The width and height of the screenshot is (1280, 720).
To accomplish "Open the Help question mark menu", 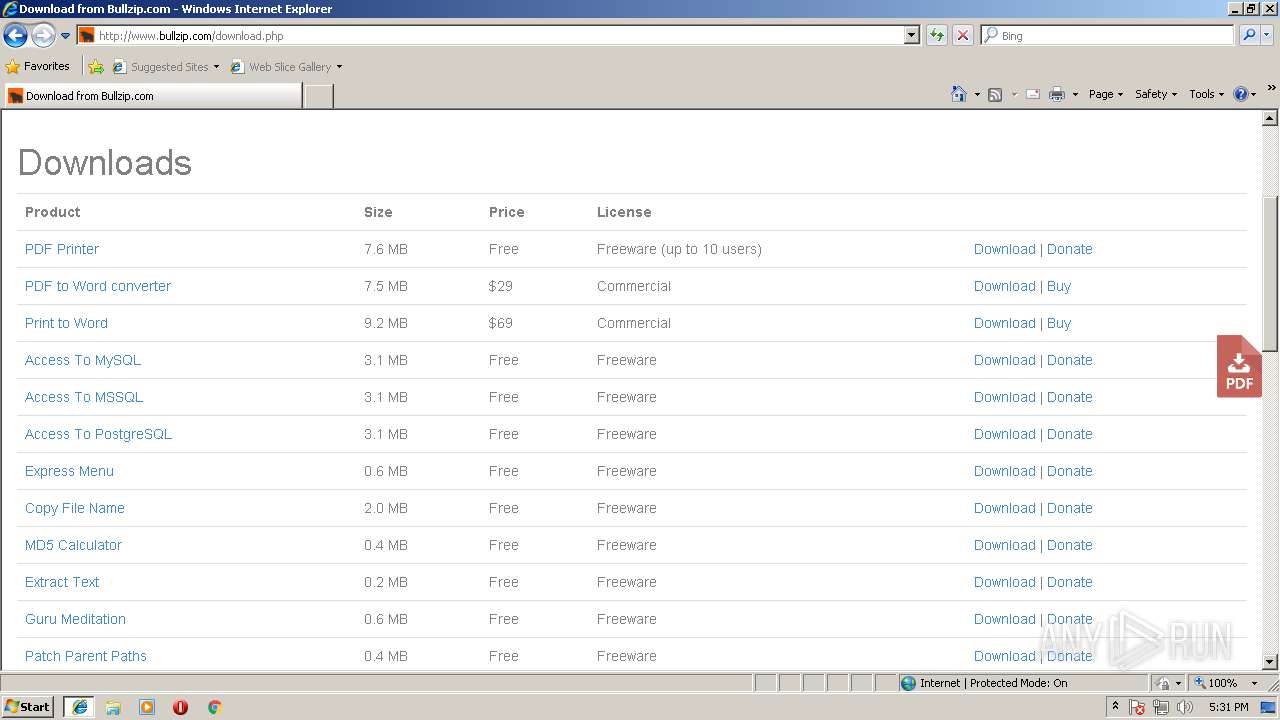I will click(1245, 94).
